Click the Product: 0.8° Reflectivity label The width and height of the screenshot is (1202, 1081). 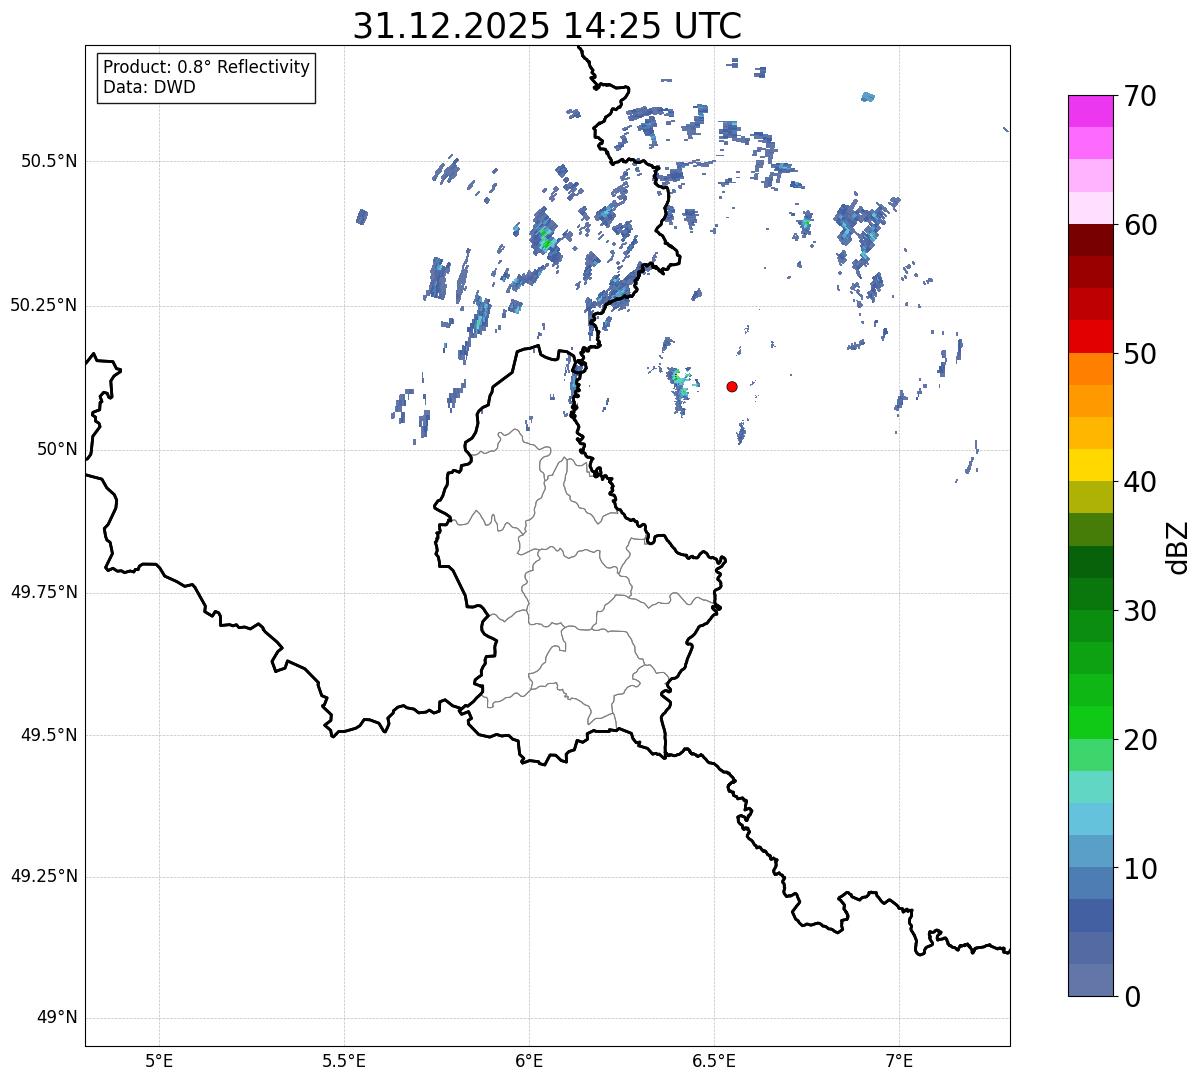207,67
